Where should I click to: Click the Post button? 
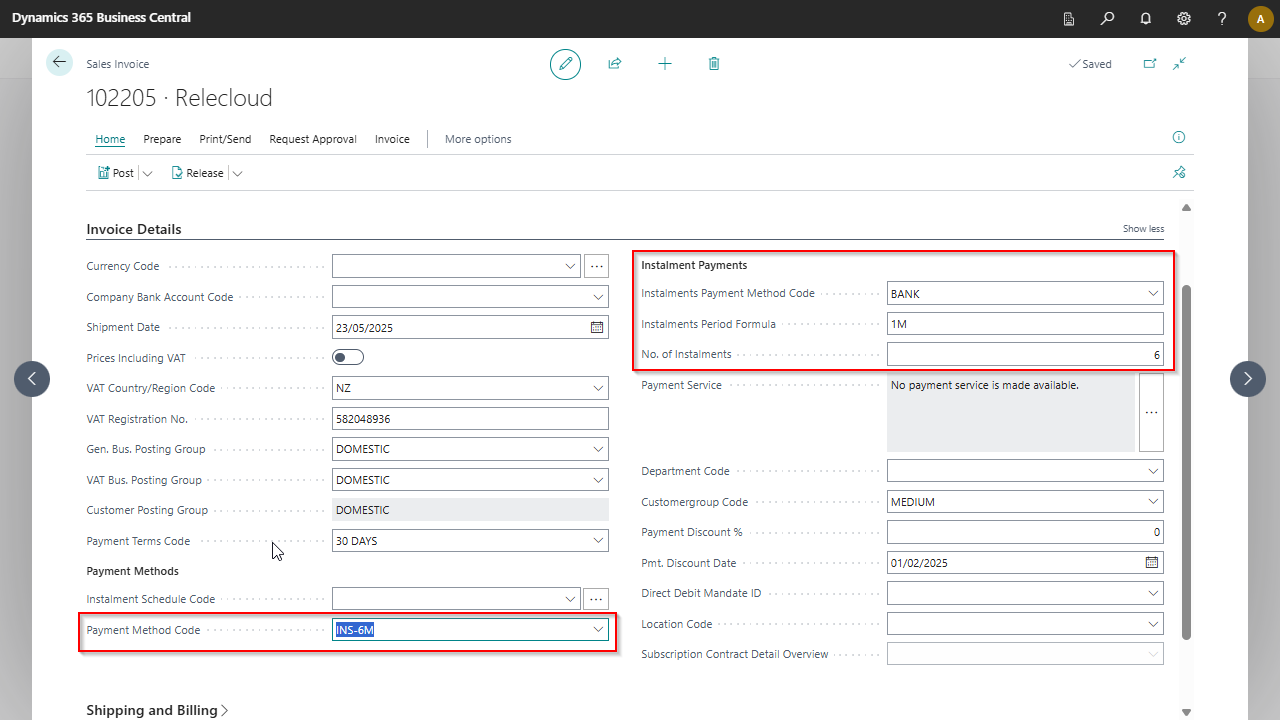tap(116, 173)
